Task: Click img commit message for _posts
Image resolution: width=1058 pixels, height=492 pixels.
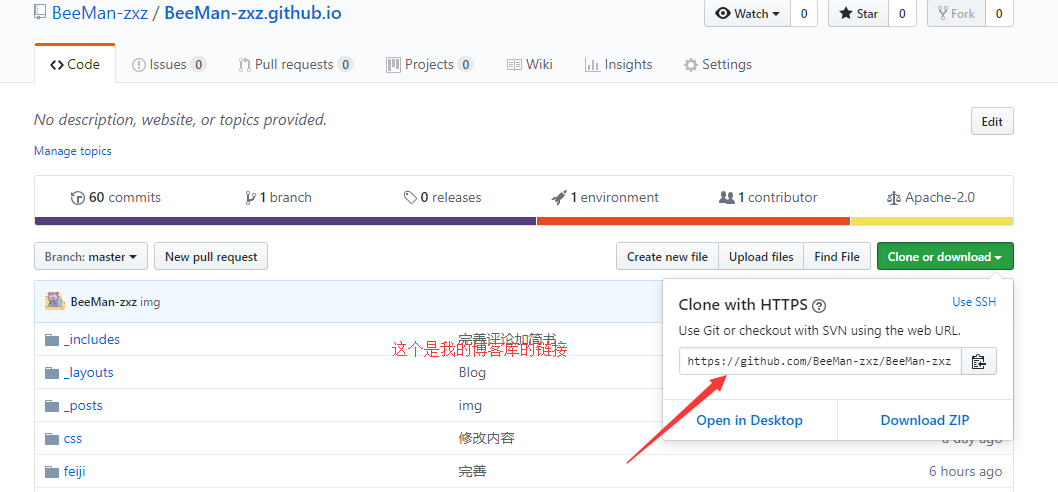Action: (470, 406)
